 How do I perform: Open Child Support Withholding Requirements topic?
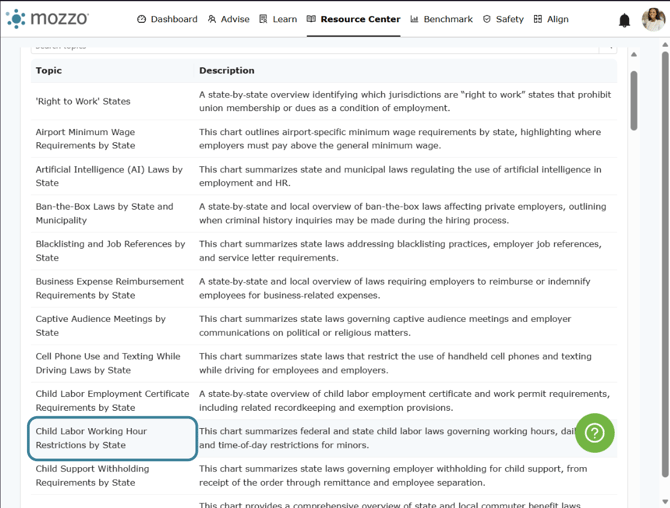(92, 476)
